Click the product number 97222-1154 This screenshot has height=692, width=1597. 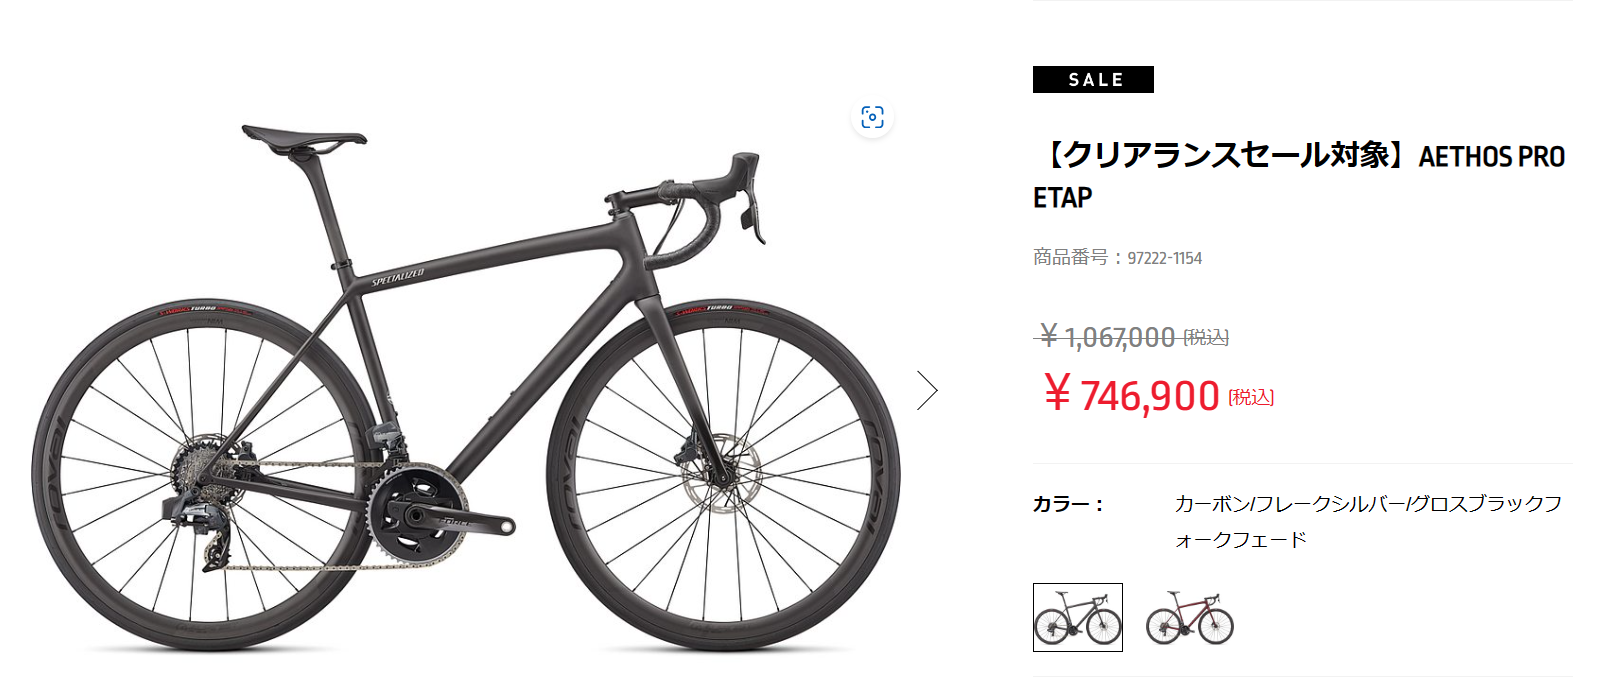point(1164,258)
